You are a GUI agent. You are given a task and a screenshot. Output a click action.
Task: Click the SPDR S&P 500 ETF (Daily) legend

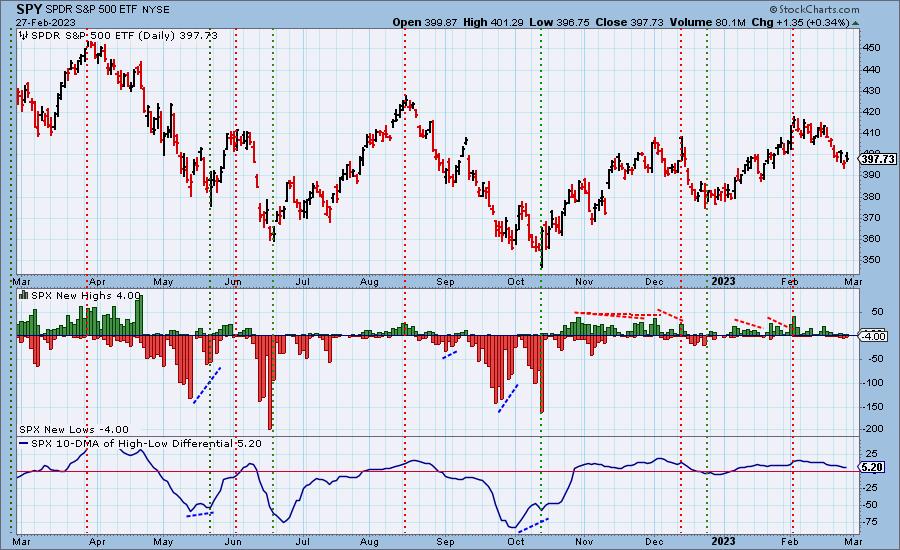[124, 35]
